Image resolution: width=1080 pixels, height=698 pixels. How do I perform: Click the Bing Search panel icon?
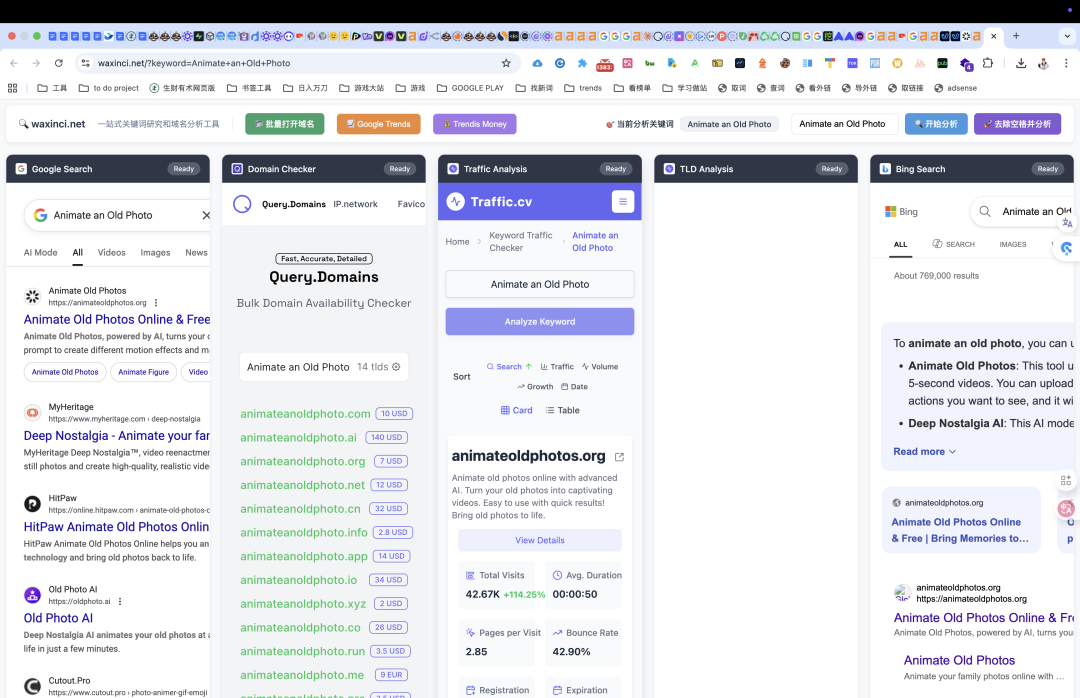(885, 169)
